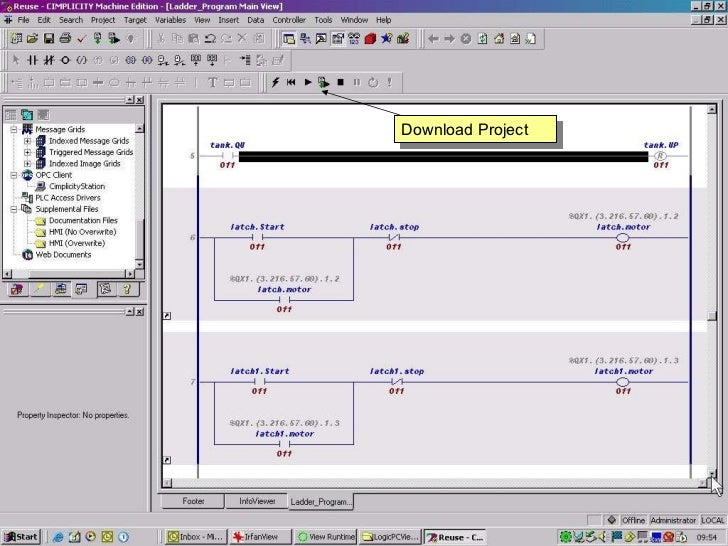Click the Print icon in toolbar

pos(65,39)
